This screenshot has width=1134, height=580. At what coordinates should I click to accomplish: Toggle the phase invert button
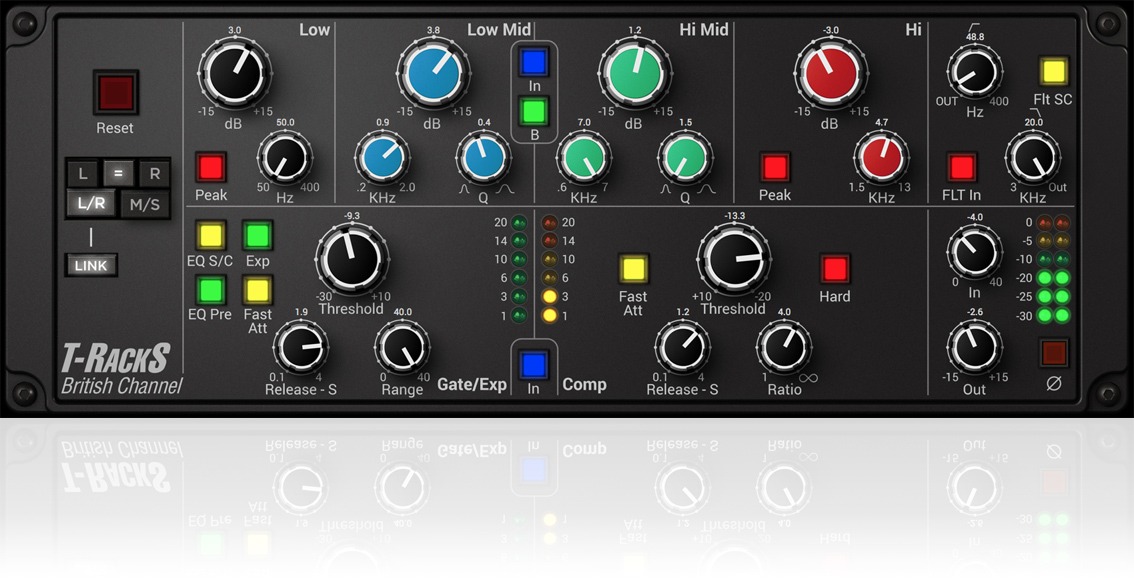pos(1053,353)
